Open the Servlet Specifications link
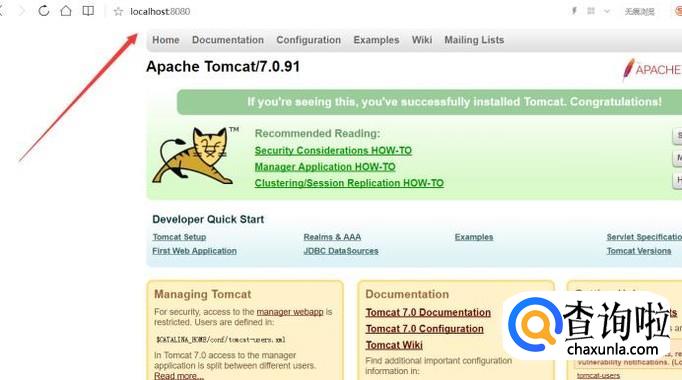 (x=644, y=237)
